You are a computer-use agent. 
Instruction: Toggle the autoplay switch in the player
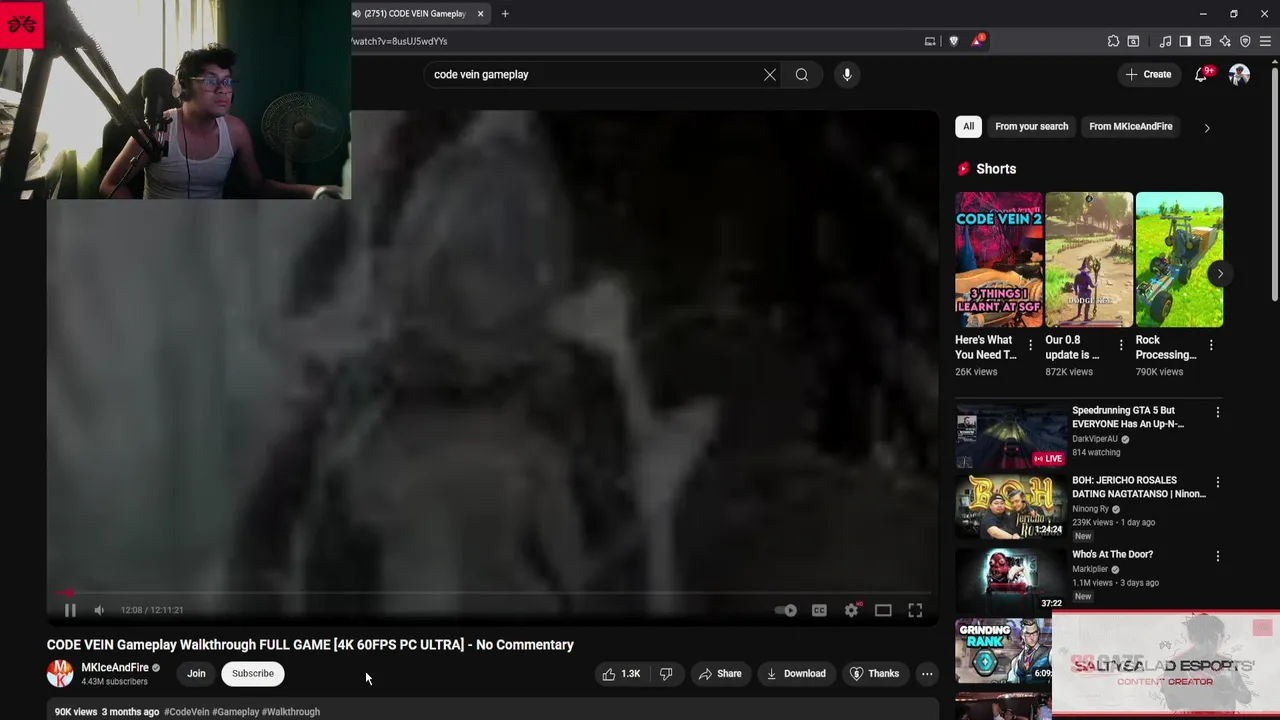pos(786,610)
